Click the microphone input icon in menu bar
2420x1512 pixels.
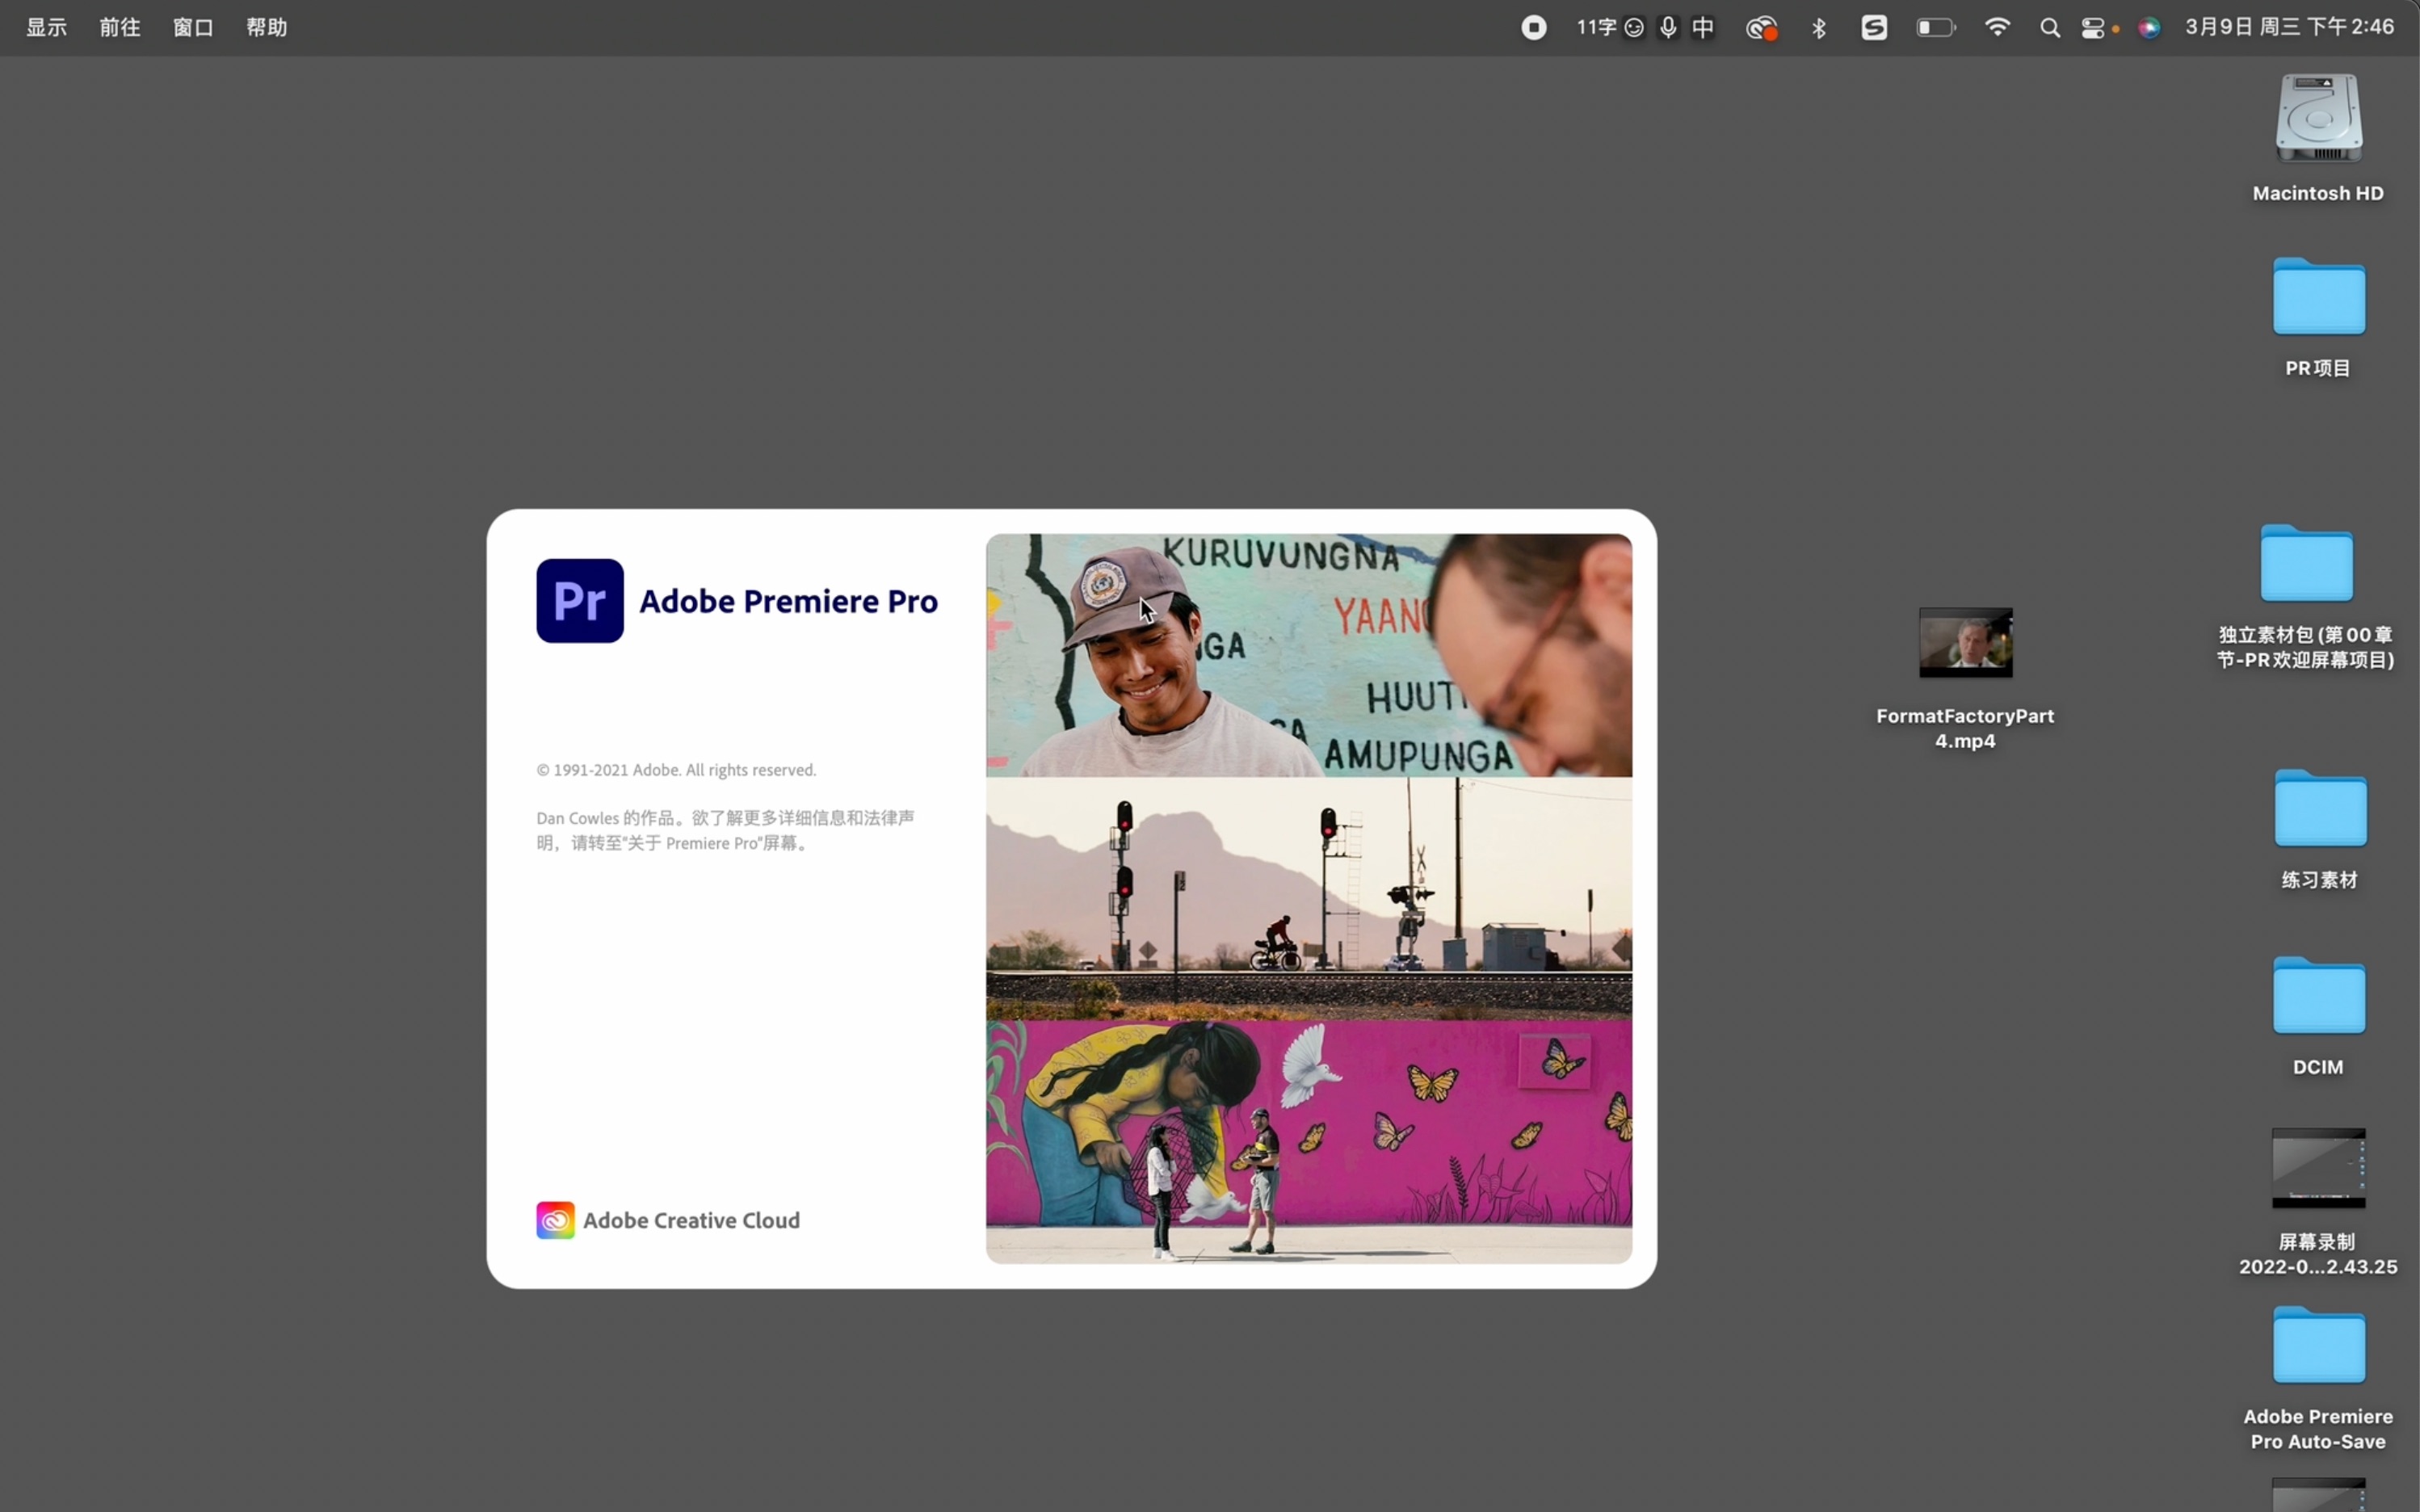click(x=1668, y=28)
